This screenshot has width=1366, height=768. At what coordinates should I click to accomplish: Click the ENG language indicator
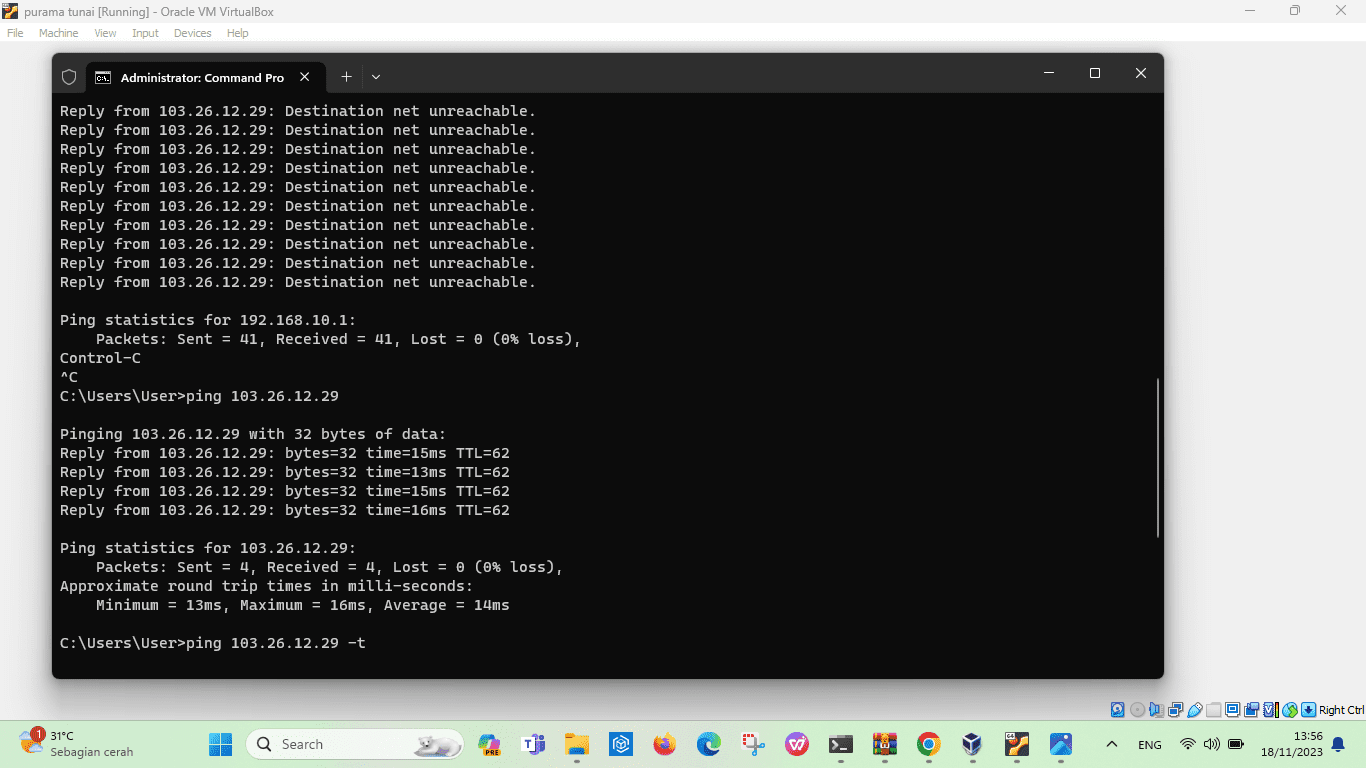(x=1150, y=745)
